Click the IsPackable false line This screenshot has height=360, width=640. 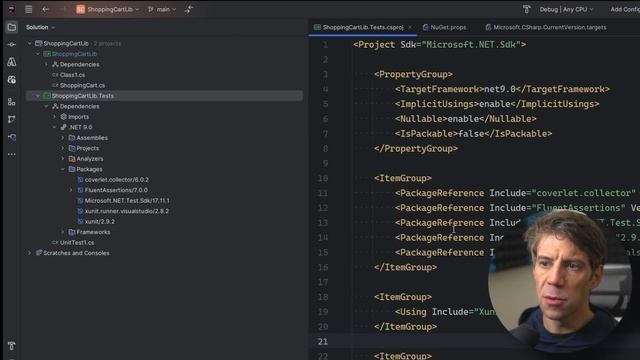[473, 133]
